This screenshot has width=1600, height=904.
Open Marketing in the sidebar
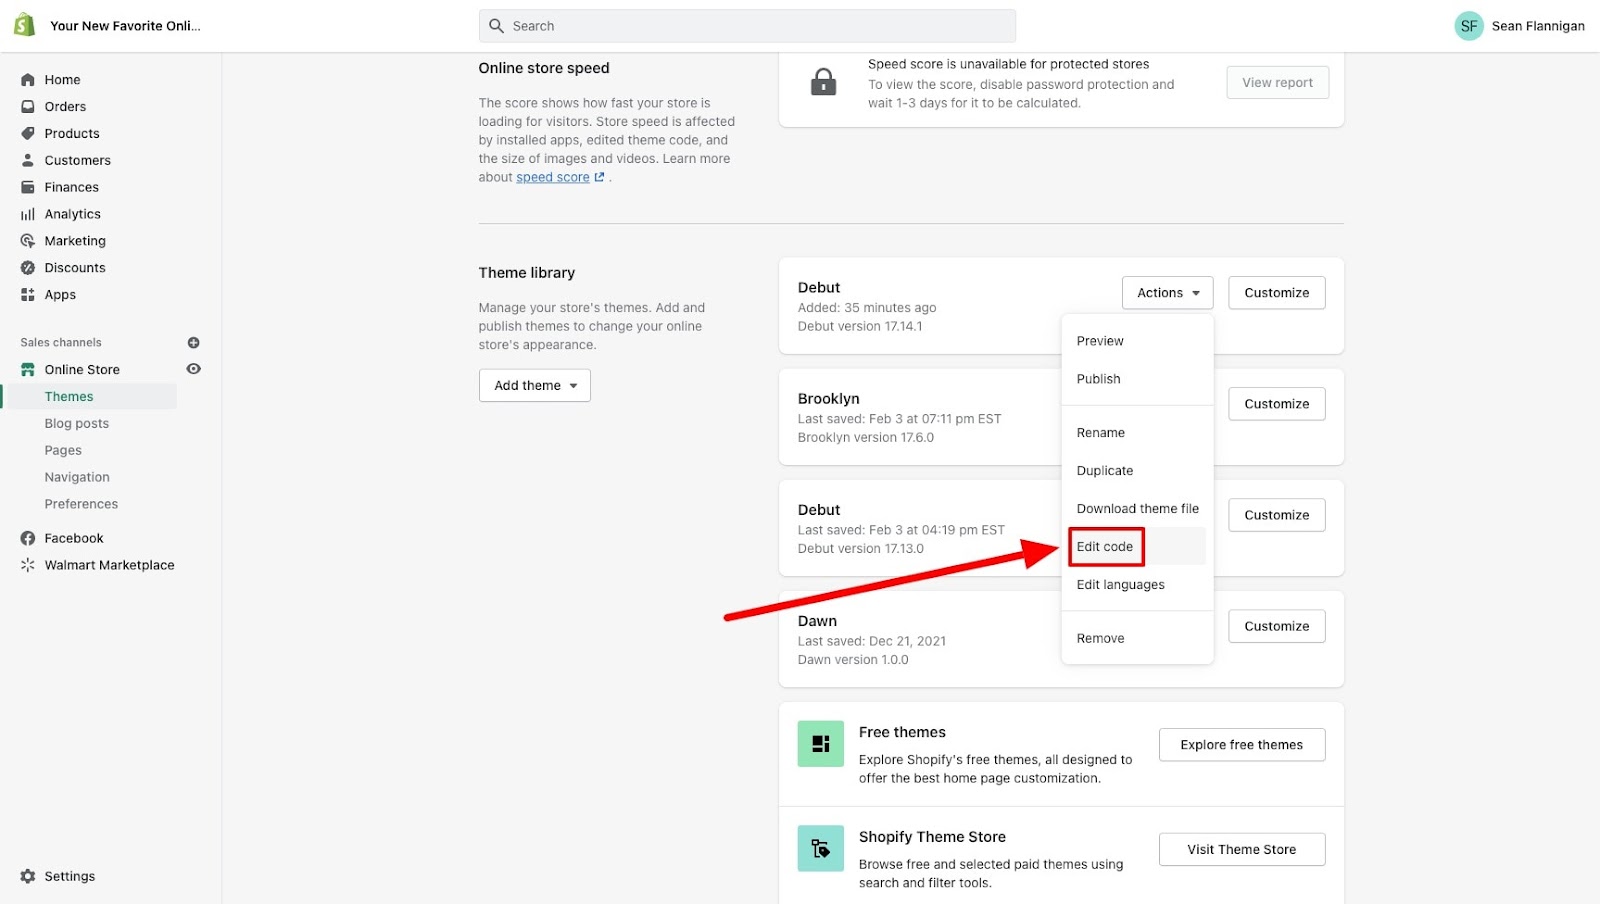pyautogui.click(x=75, y=242)
